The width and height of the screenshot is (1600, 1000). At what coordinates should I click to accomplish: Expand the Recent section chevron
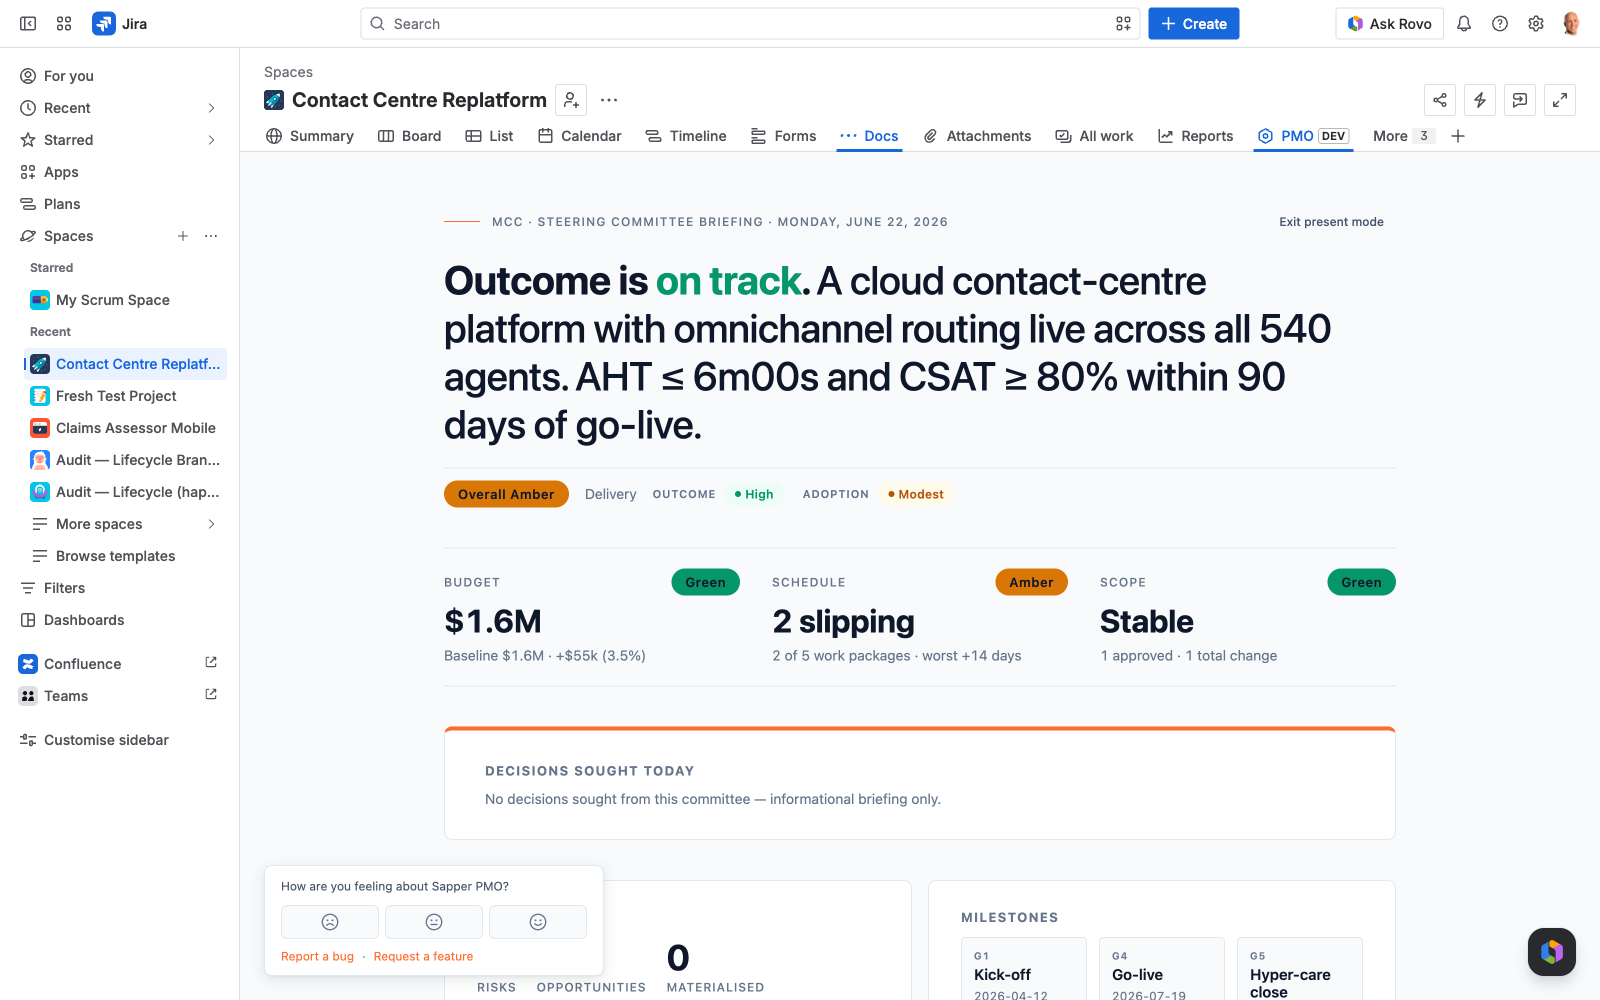pyautogui.click(x=211, y=108)
